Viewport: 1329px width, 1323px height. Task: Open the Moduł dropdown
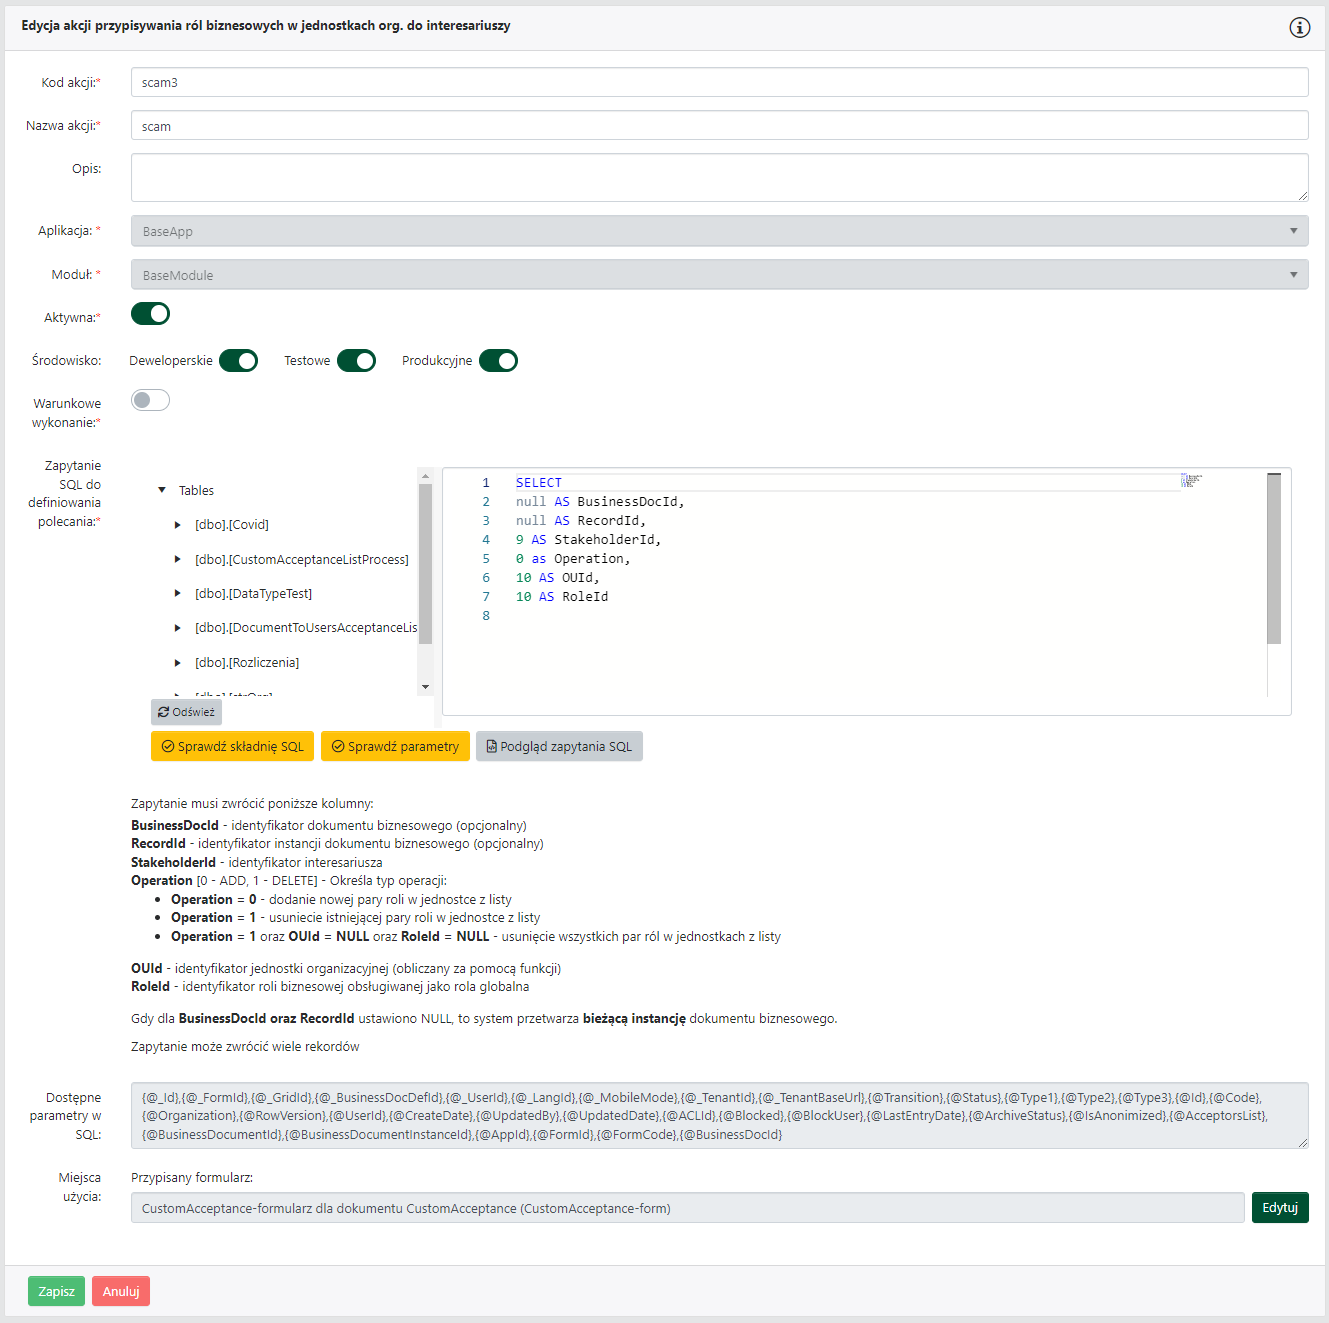coord(719,275)
